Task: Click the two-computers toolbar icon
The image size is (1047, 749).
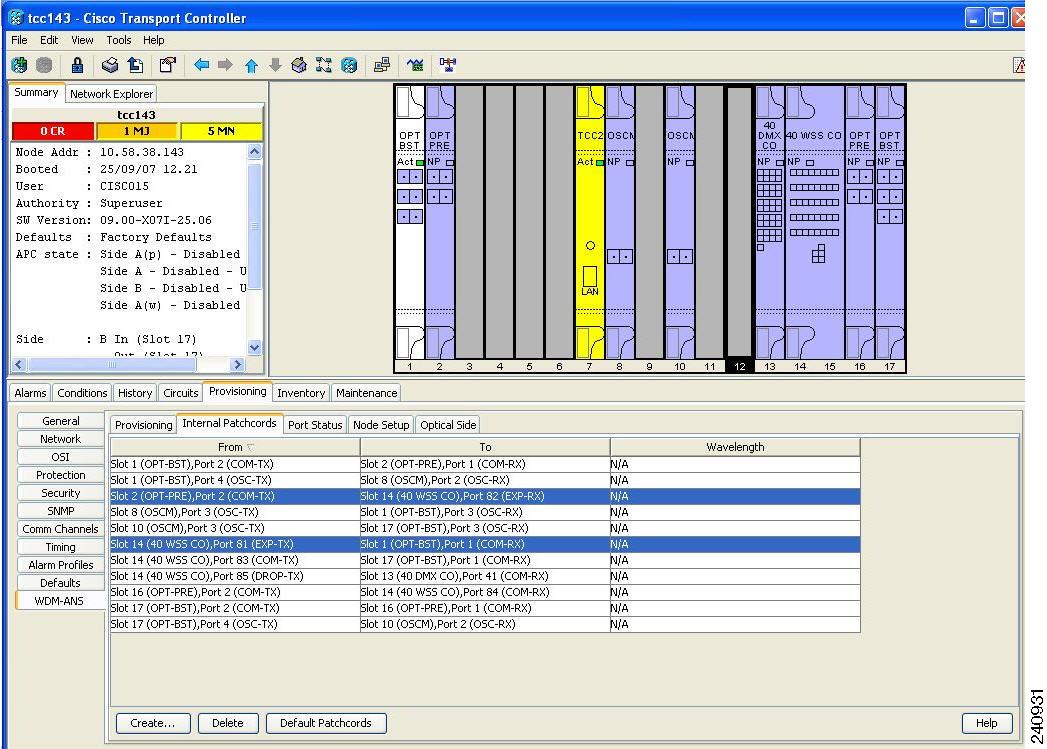Action: click(x=382, y=65)
